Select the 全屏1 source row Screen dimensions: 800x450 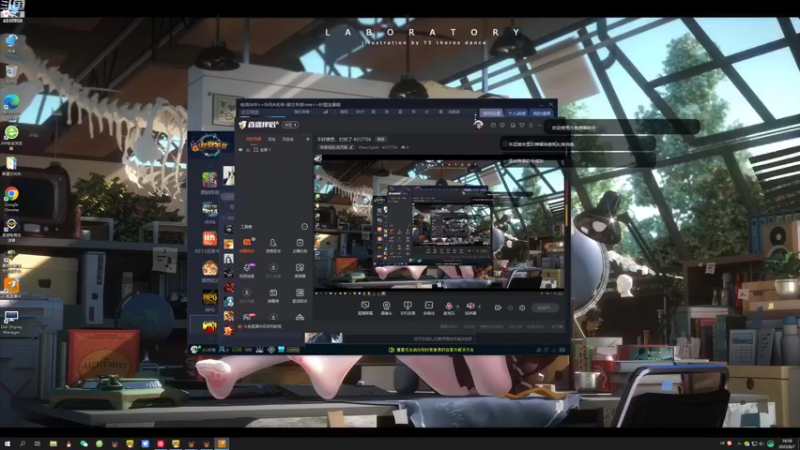275,150
